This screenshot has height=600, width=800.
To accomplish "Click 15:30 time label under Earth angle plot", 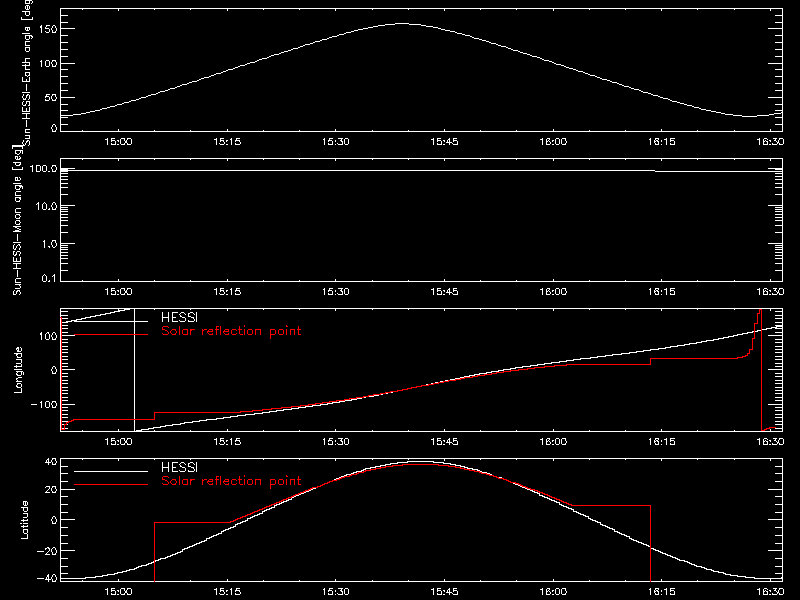I will [336, 142].
